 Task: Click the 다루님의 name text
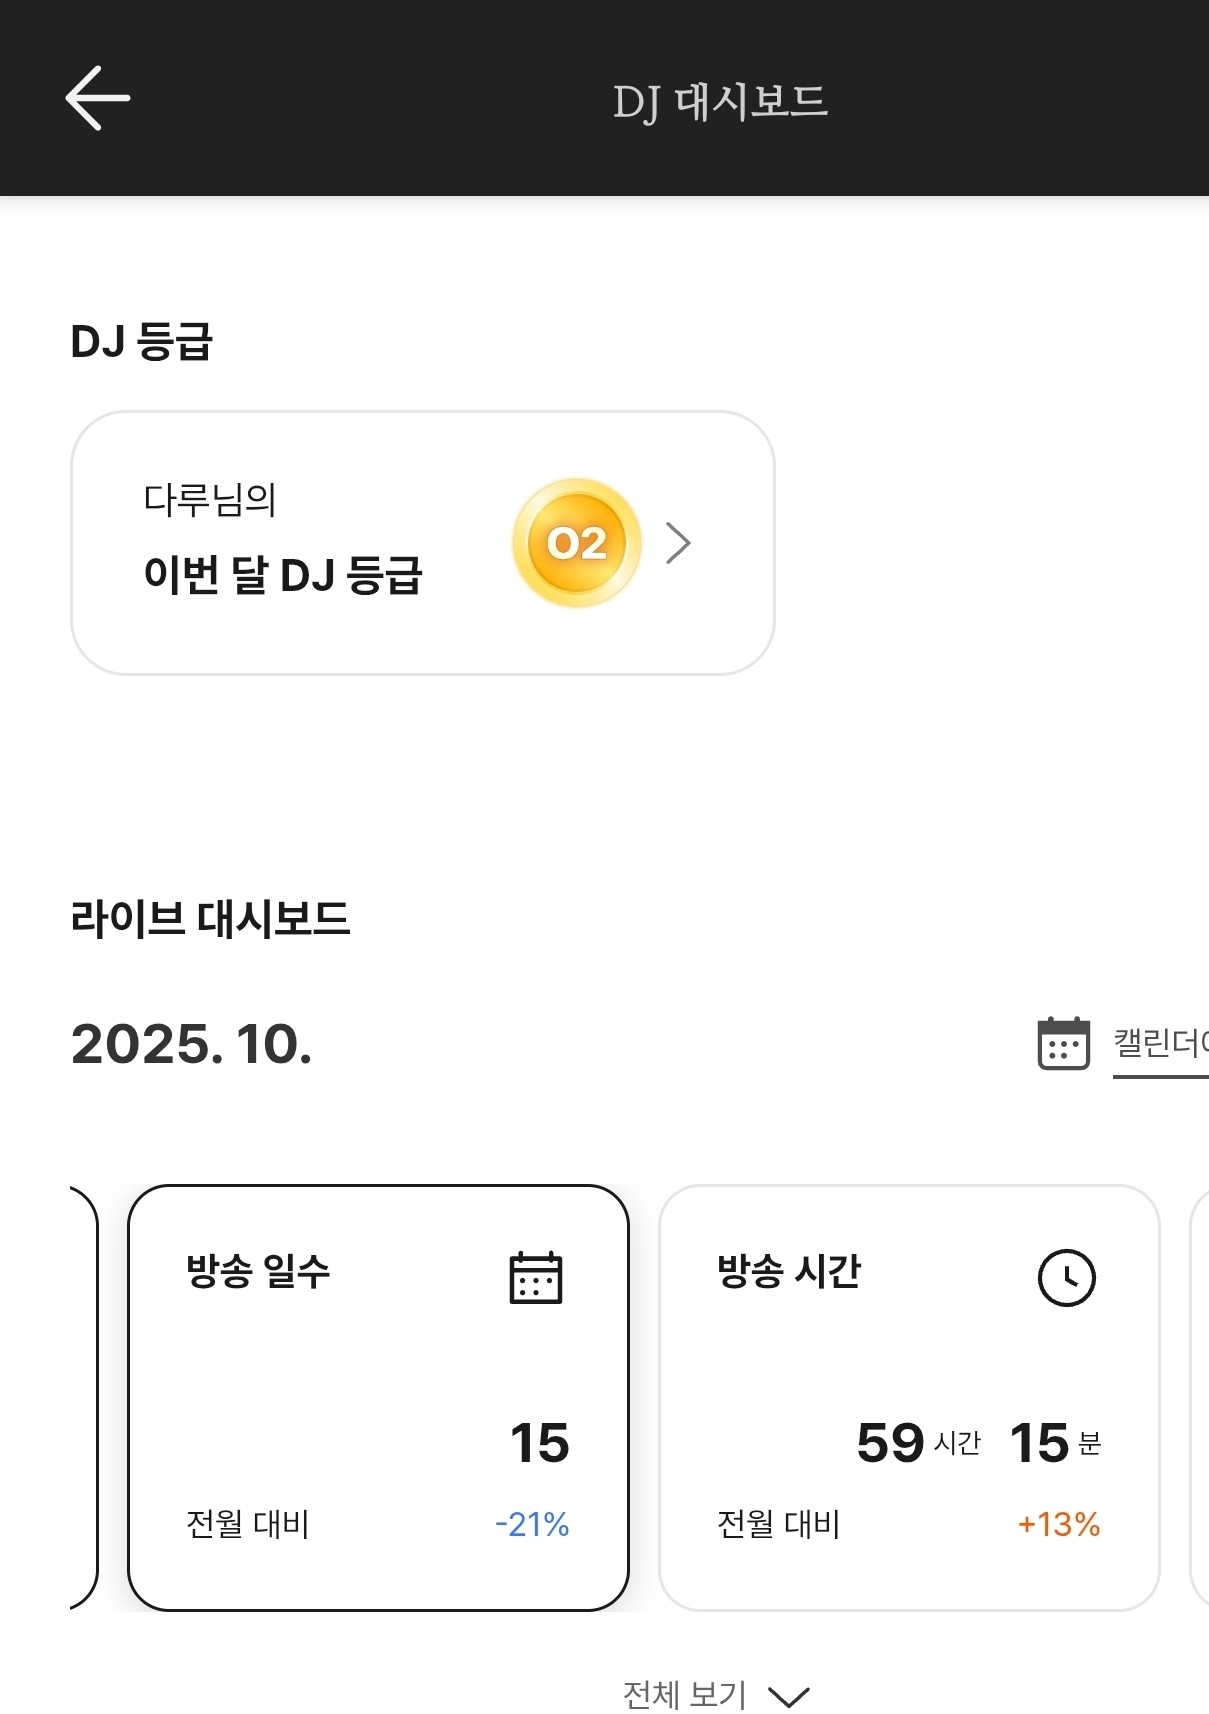210,499
